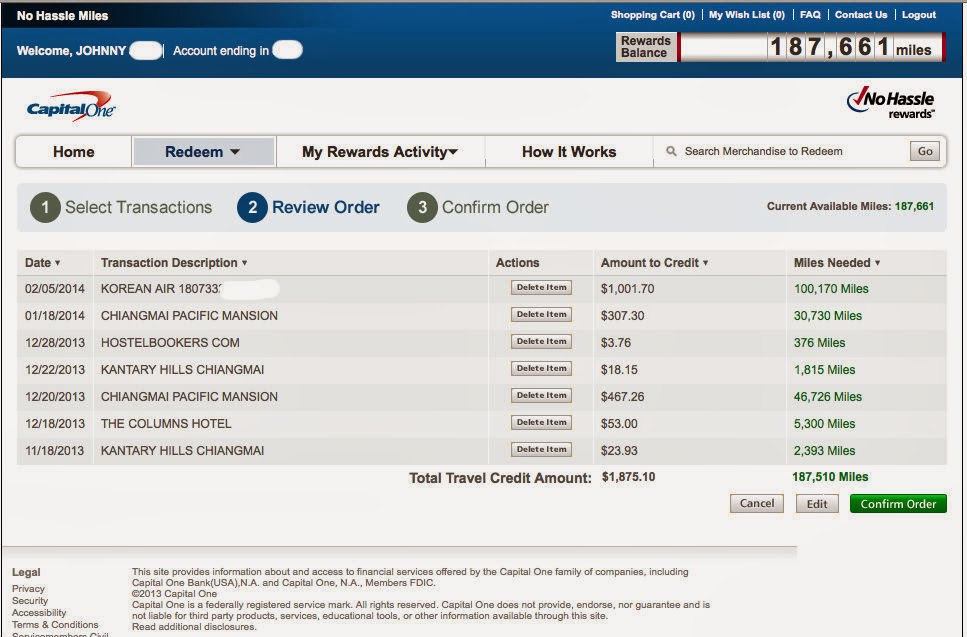The width and height of the screenshot is (967, 637).
Task: Click step 3 circle Confirm Order
Action: [422, 207]
